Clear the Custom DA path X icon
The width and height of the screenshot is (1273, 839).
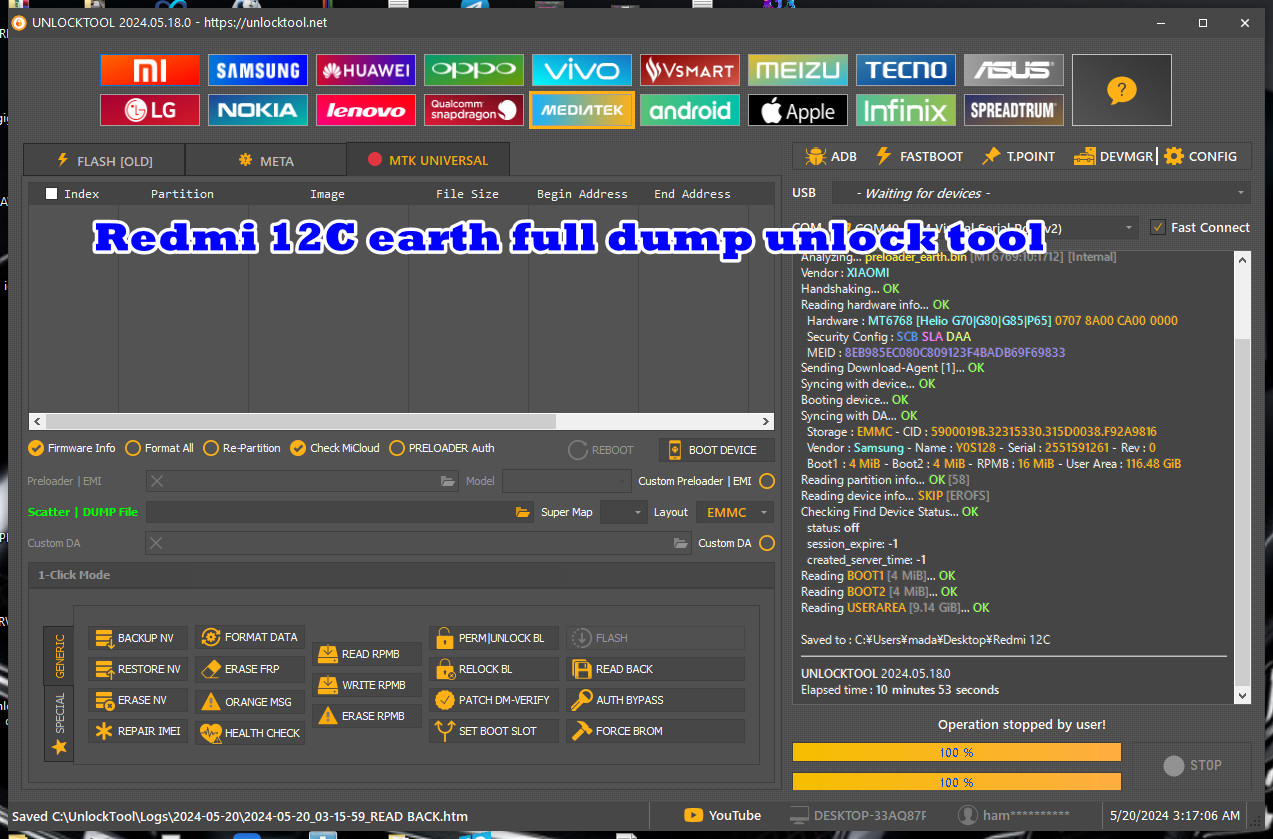tap(157, 543)
